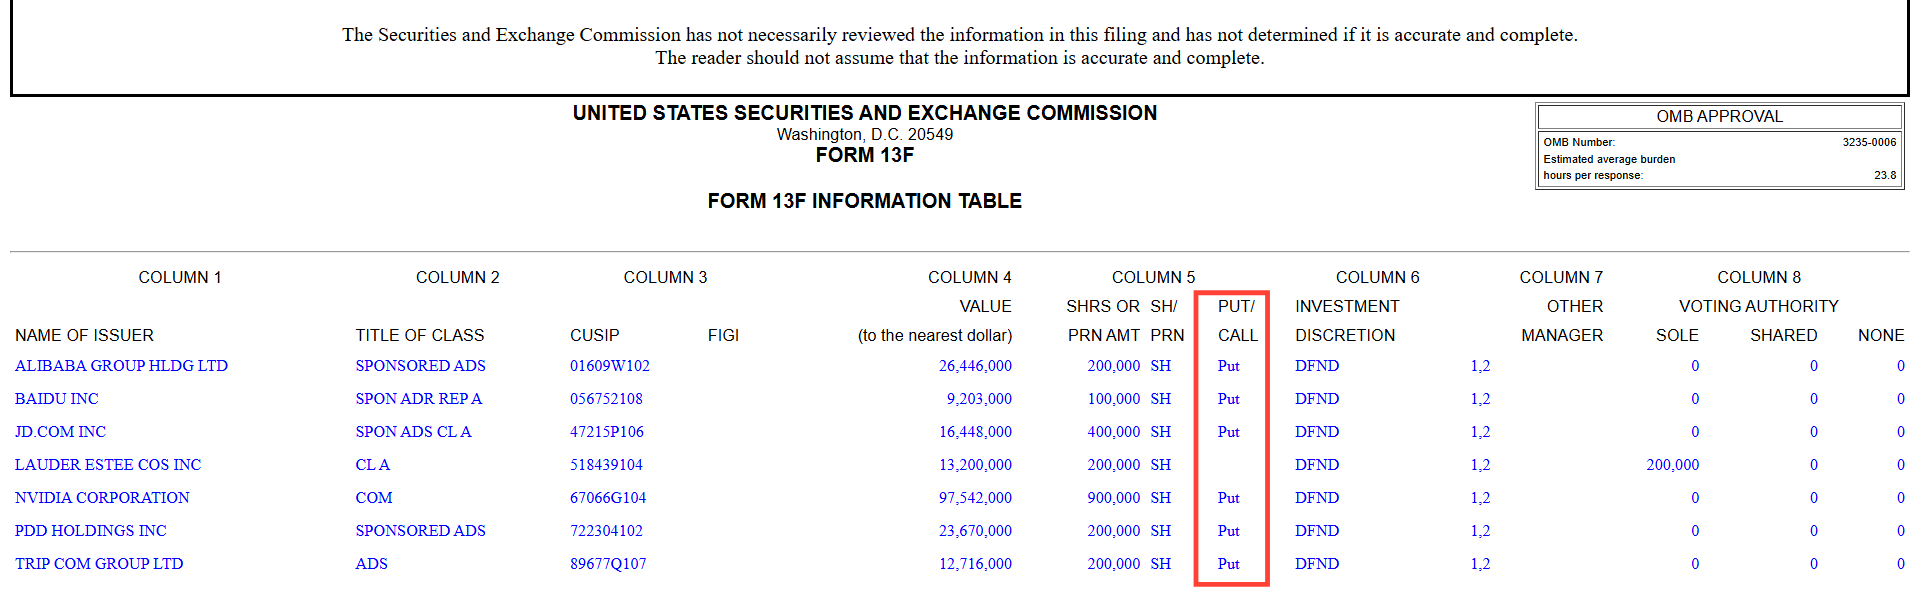Click the 900,000 share amount for NVIDIA
The height and width of the screenshot is (601, 1920).
coord(1114,498)
